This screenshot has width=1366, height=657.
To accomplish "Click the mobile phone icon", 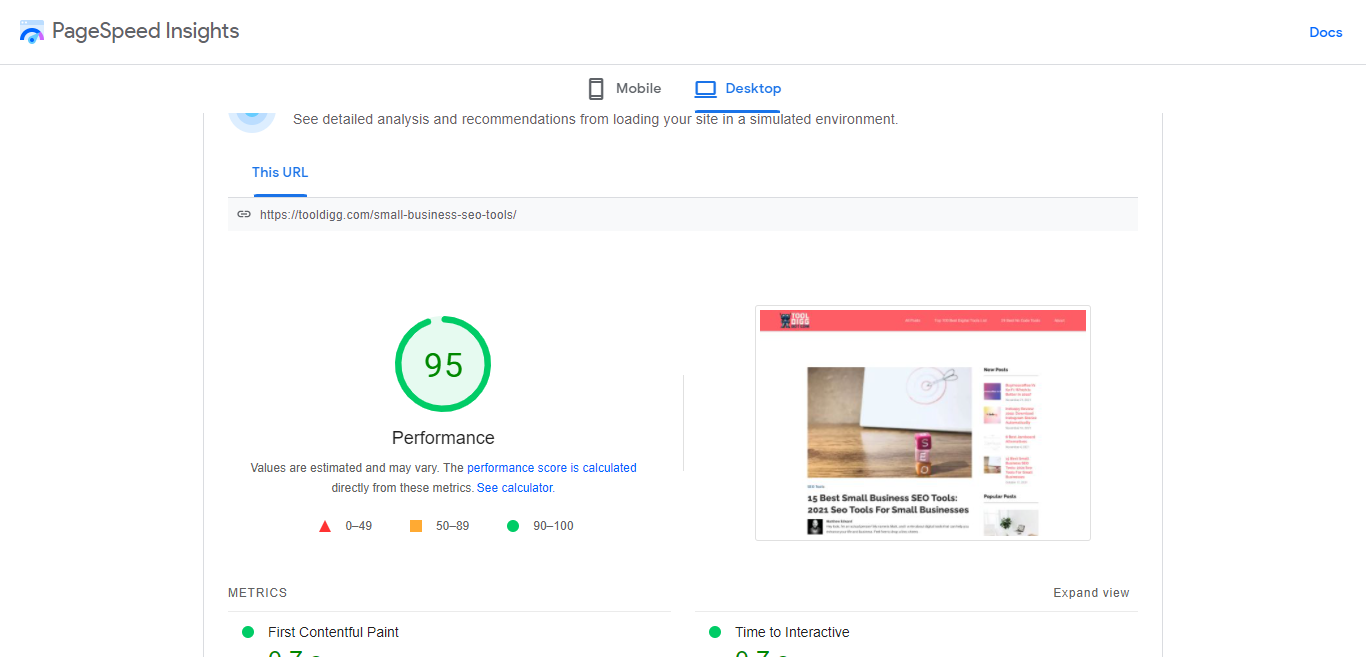I will coord(596,89).
